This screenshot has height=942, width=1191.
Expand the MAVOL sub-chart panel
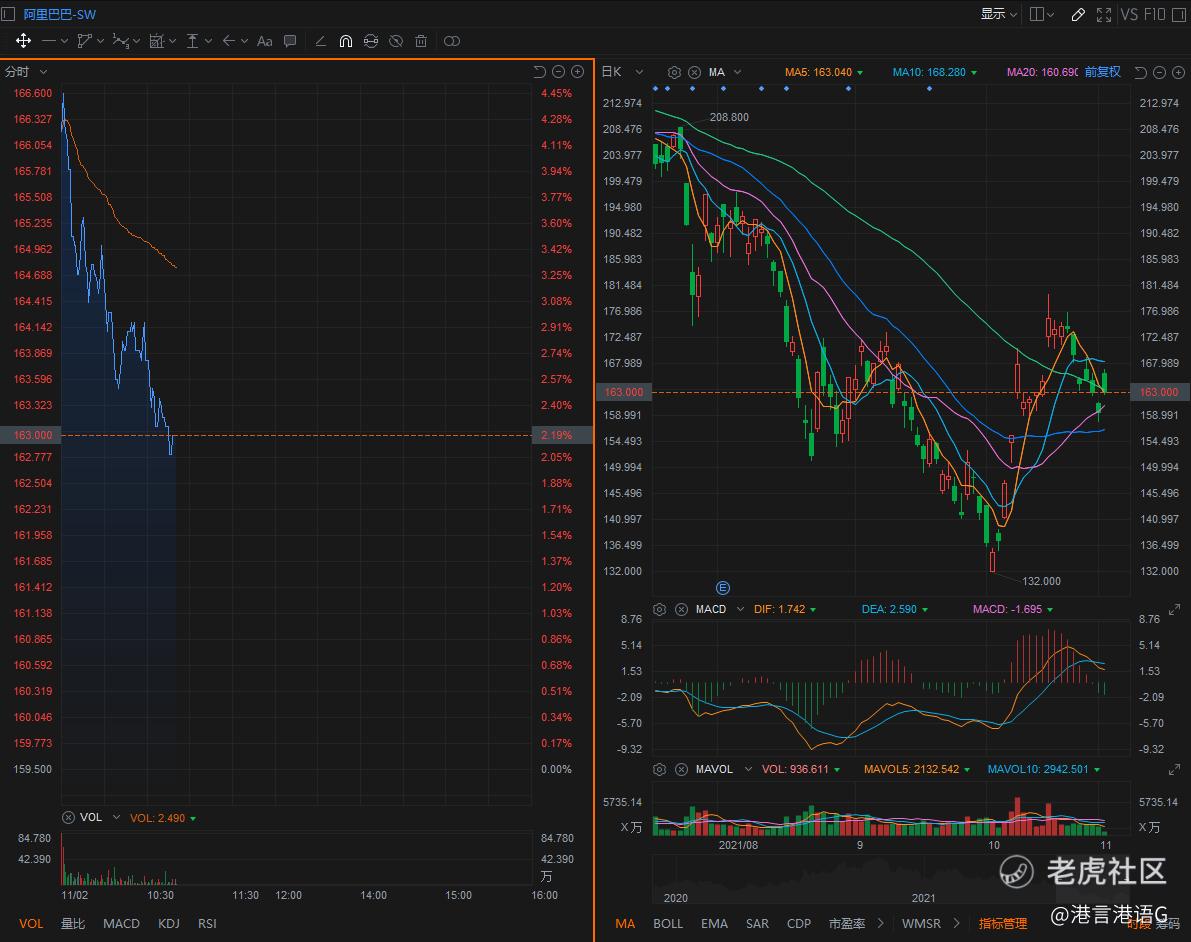pyautogui.click(x=1174, y=770)
